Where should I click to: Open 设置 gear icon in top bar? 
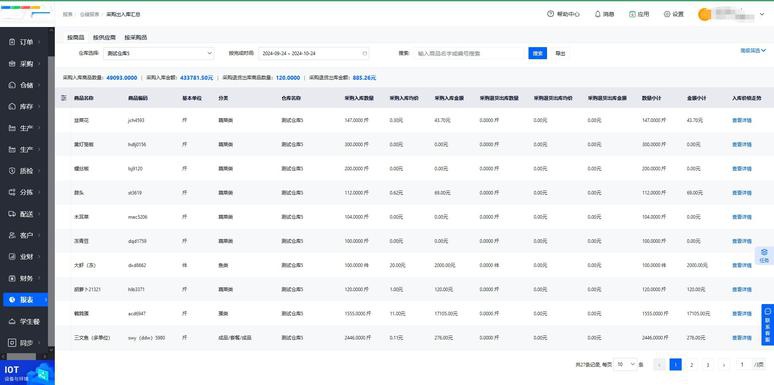tap(667, 14)
